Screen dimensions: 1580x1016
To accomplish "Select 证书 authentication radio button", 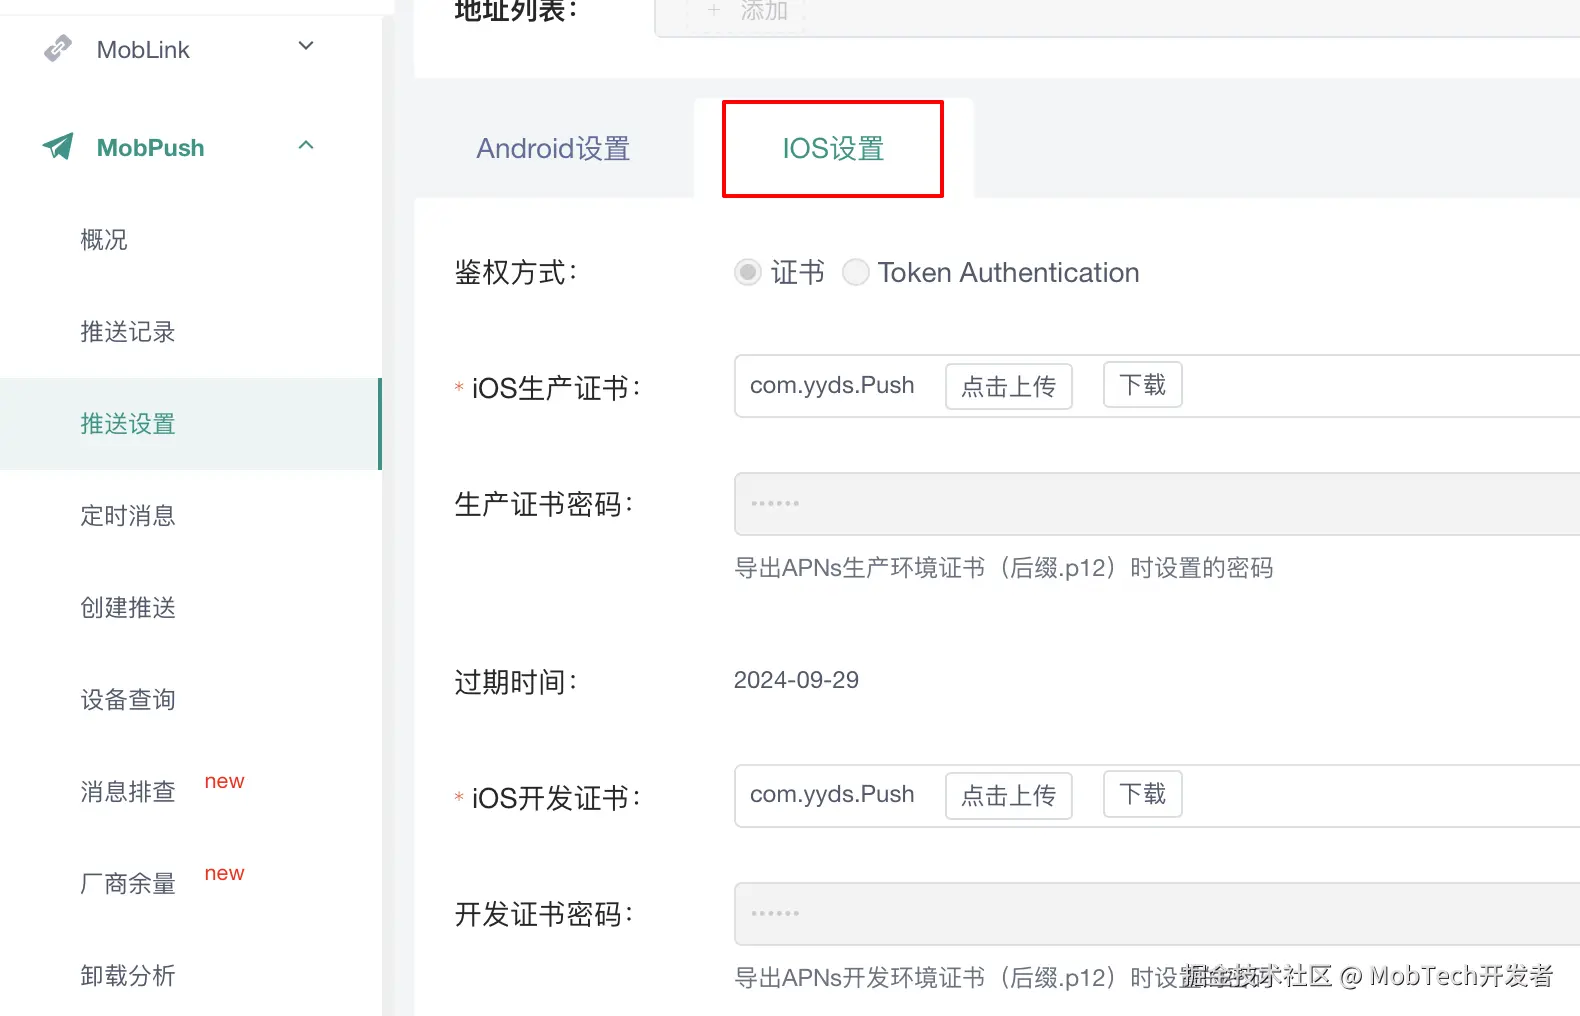I will (748, 272).
